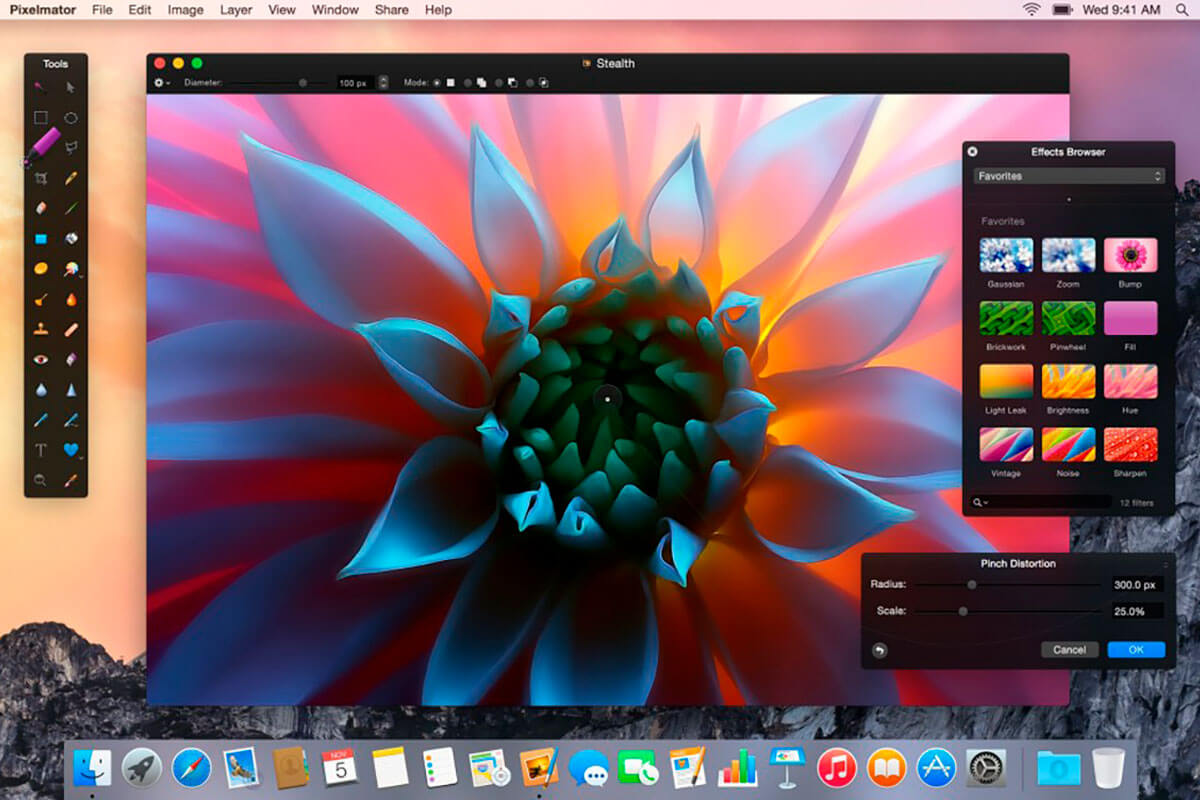Select the Polygonal Lasso tool
Image resolution: width=1200 pixels, height=800 pixels.
point(71,148)
